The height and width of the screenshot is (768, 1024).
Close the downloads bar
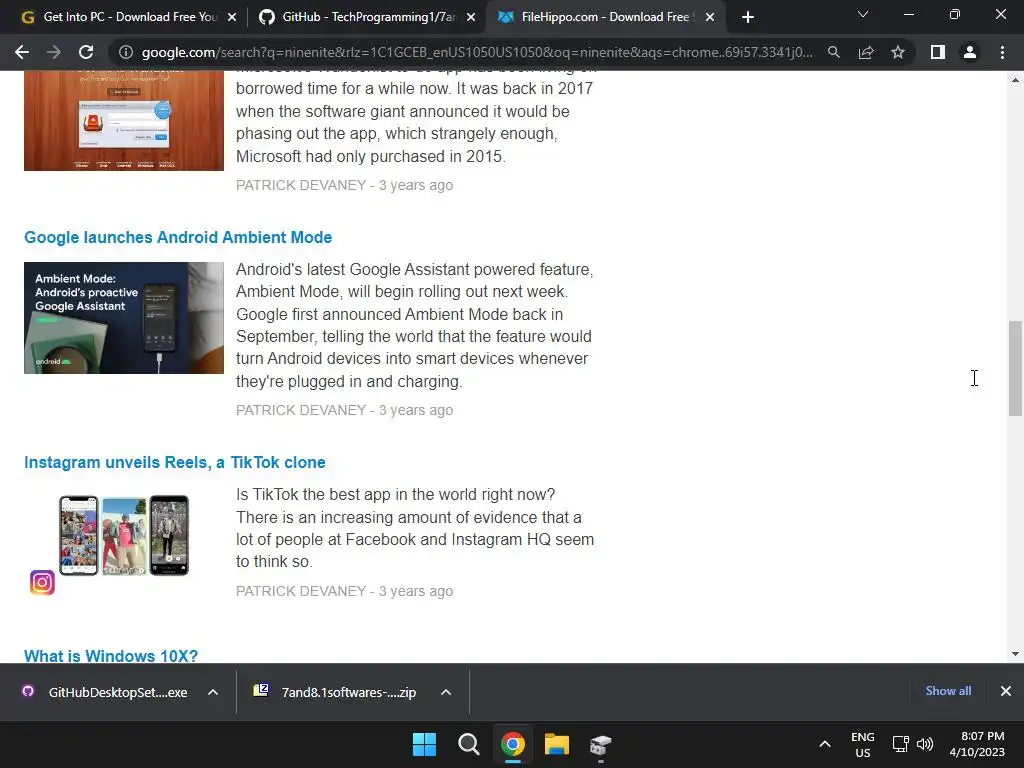point(1006,691)
